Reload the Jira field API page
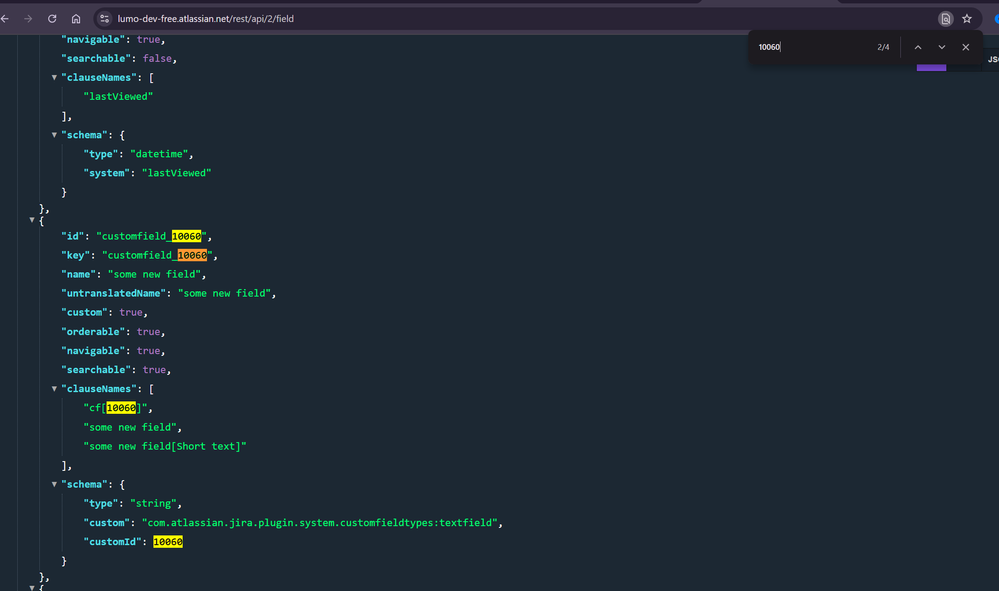The image size is (999, 591). (x=52, y=19)
